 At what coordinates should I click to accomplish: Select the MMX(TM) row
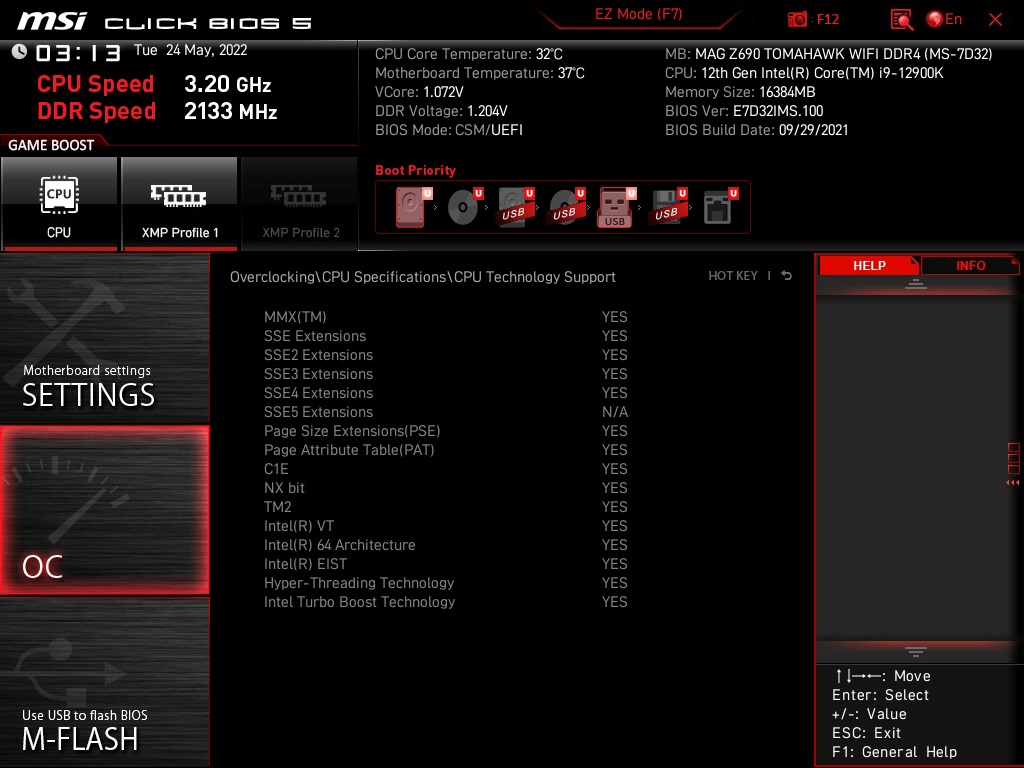(x=445, y=317)
